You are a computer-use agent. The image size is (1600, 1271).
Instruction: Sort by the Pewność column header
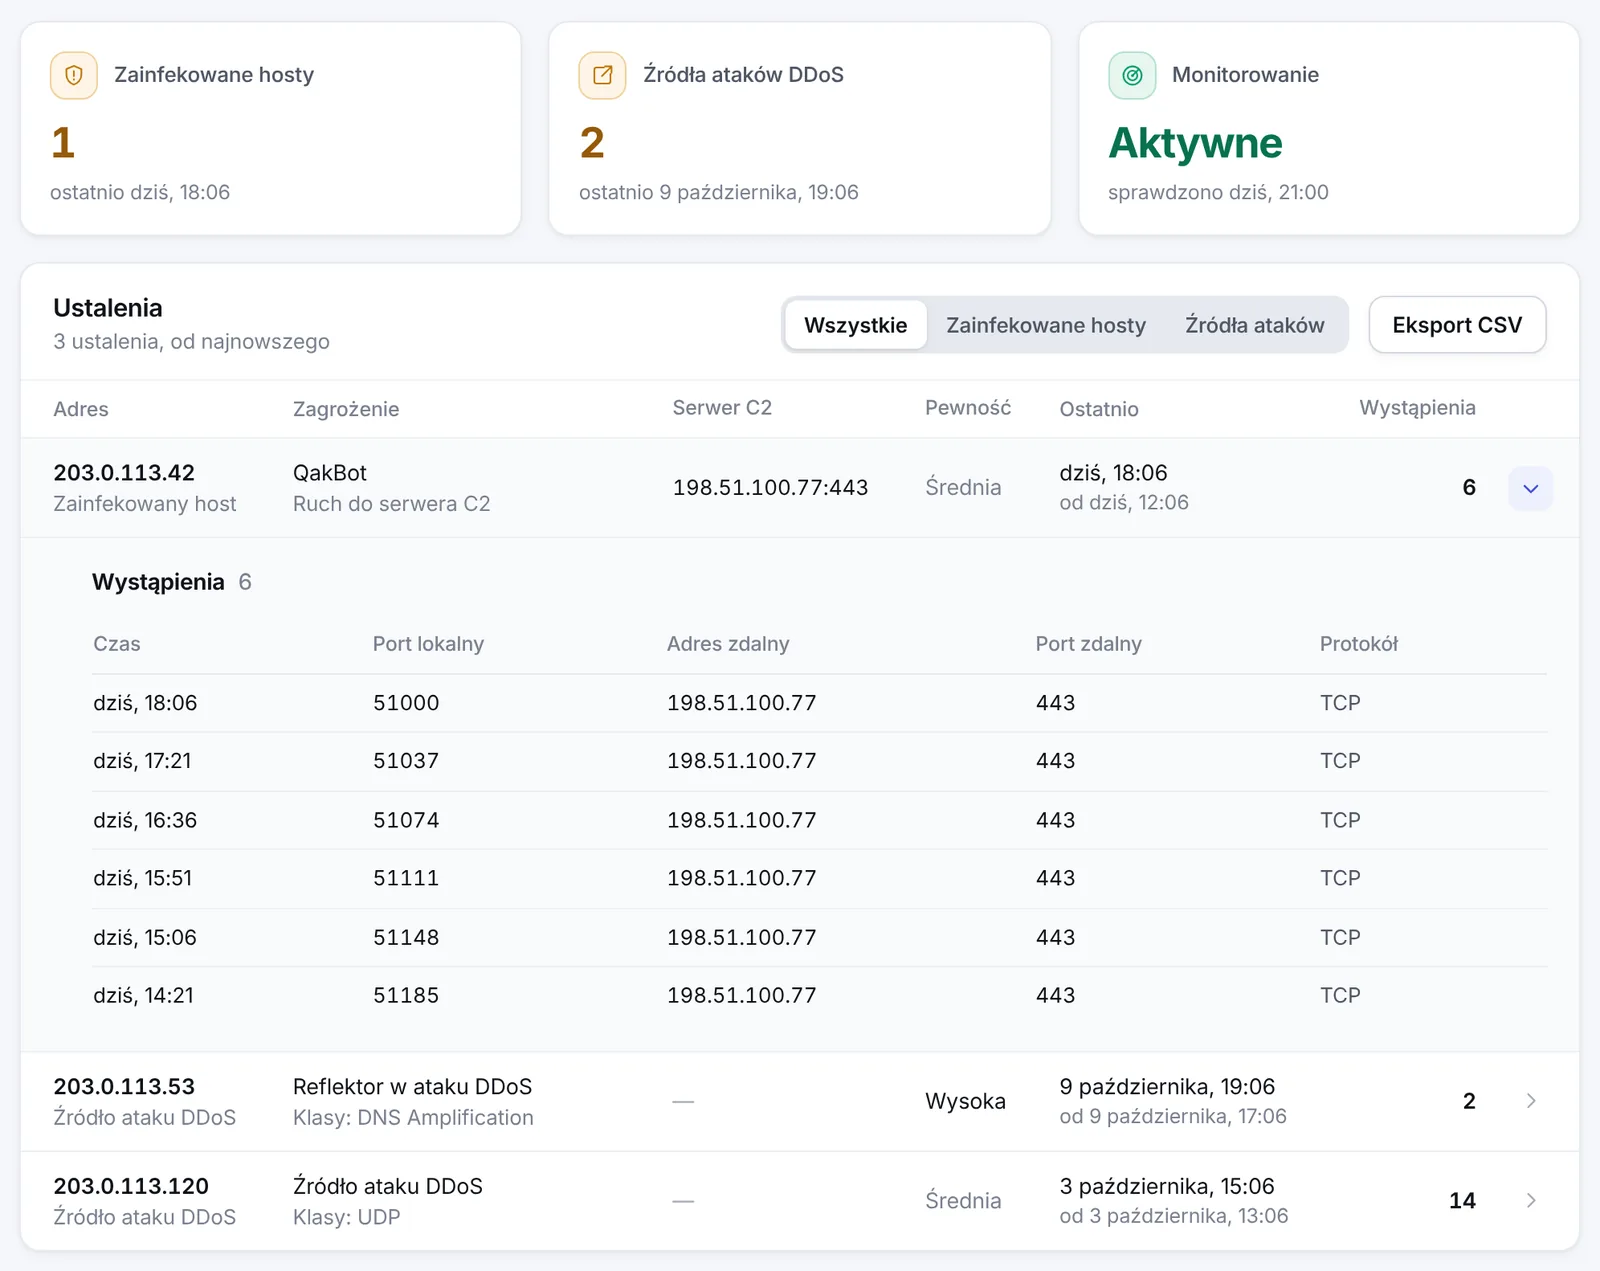(967, 408)
